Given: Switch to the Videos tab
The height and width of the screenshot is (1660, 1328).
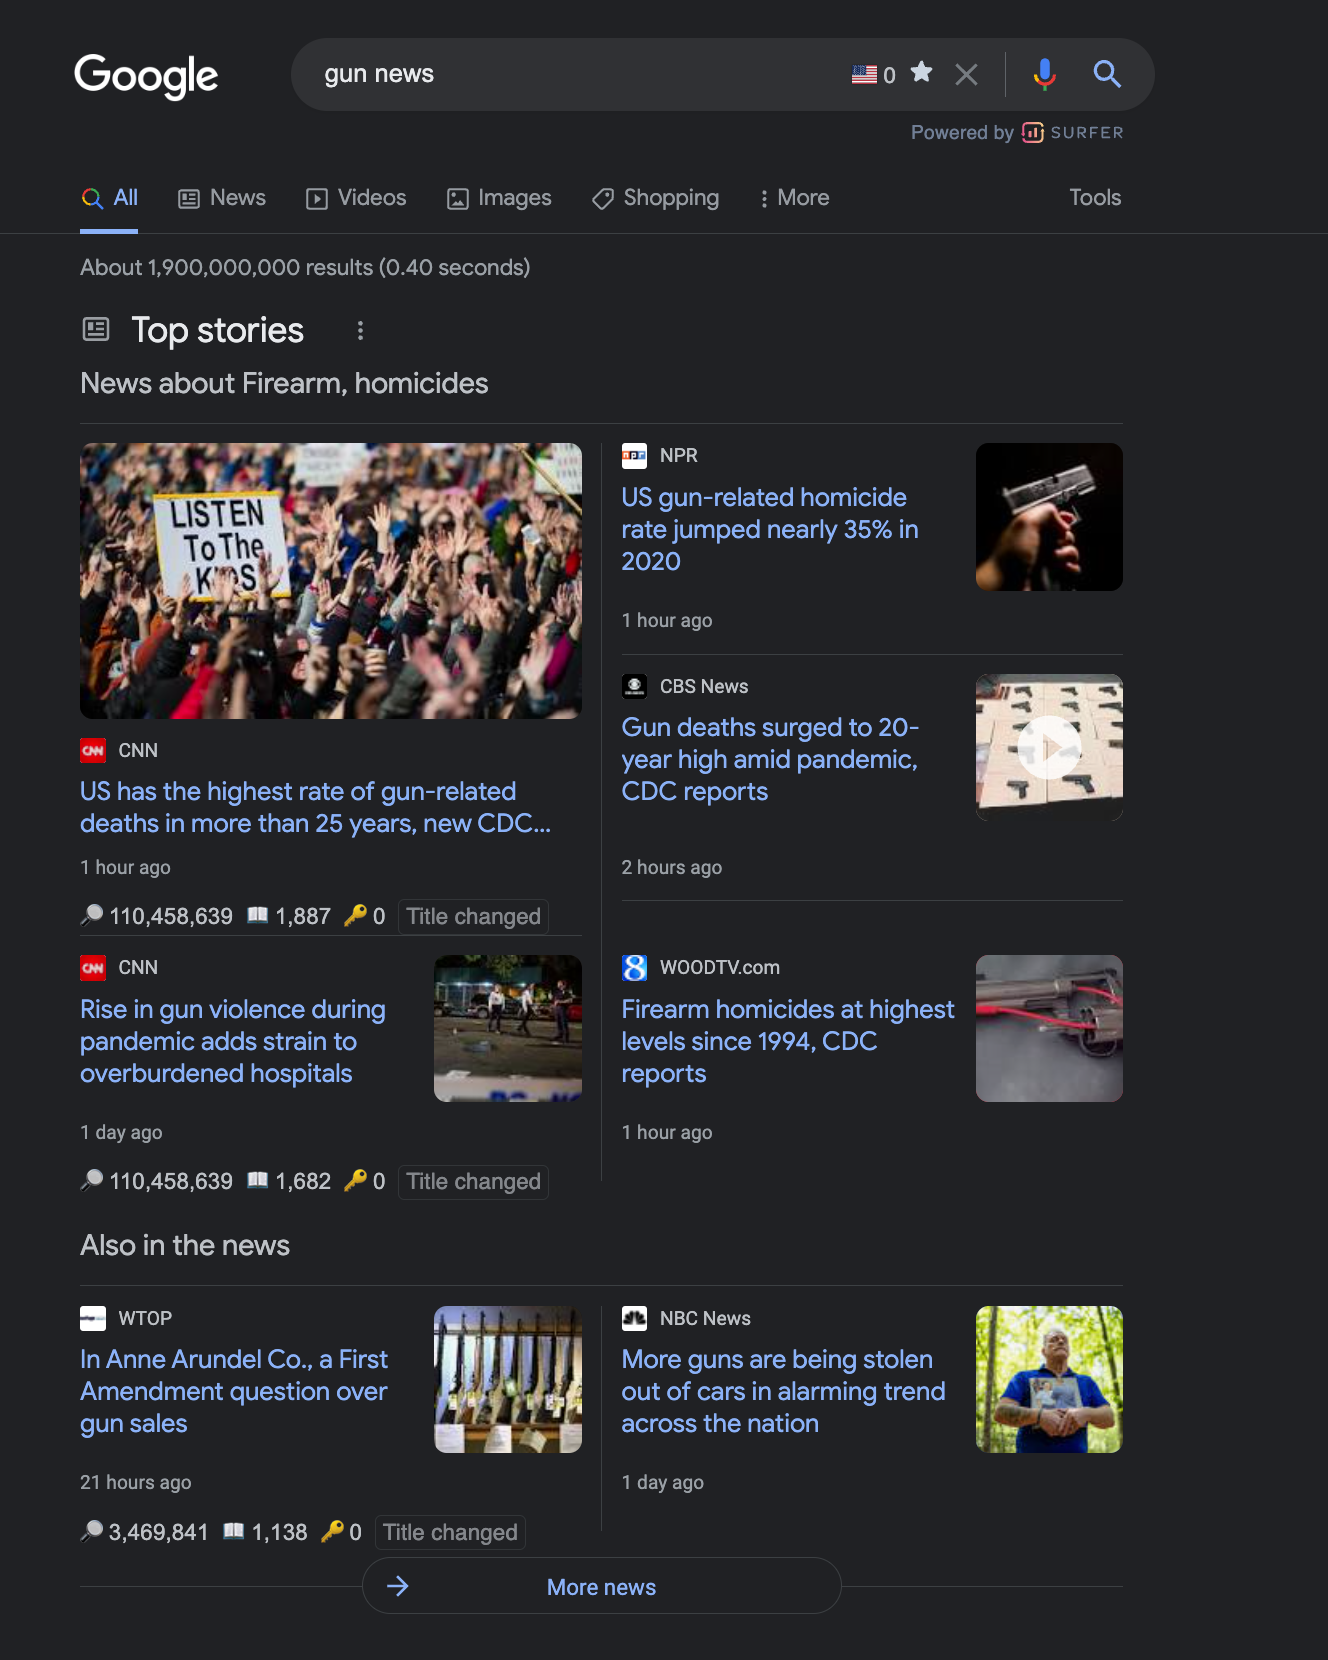Looking at the screenshot, I should point(356,198).
